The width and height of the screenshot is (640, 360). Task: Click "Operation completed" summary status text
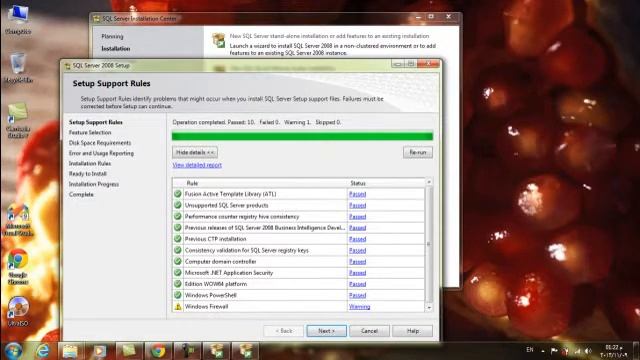(257, 122)
